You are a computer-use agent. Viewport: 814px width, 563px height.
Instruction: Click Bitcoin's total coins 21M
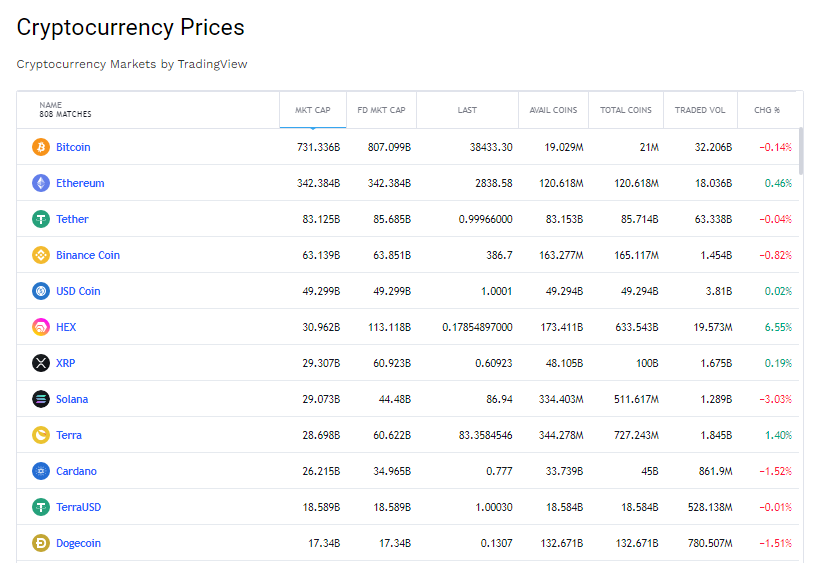pyautogui.click(x=649, y=147)
